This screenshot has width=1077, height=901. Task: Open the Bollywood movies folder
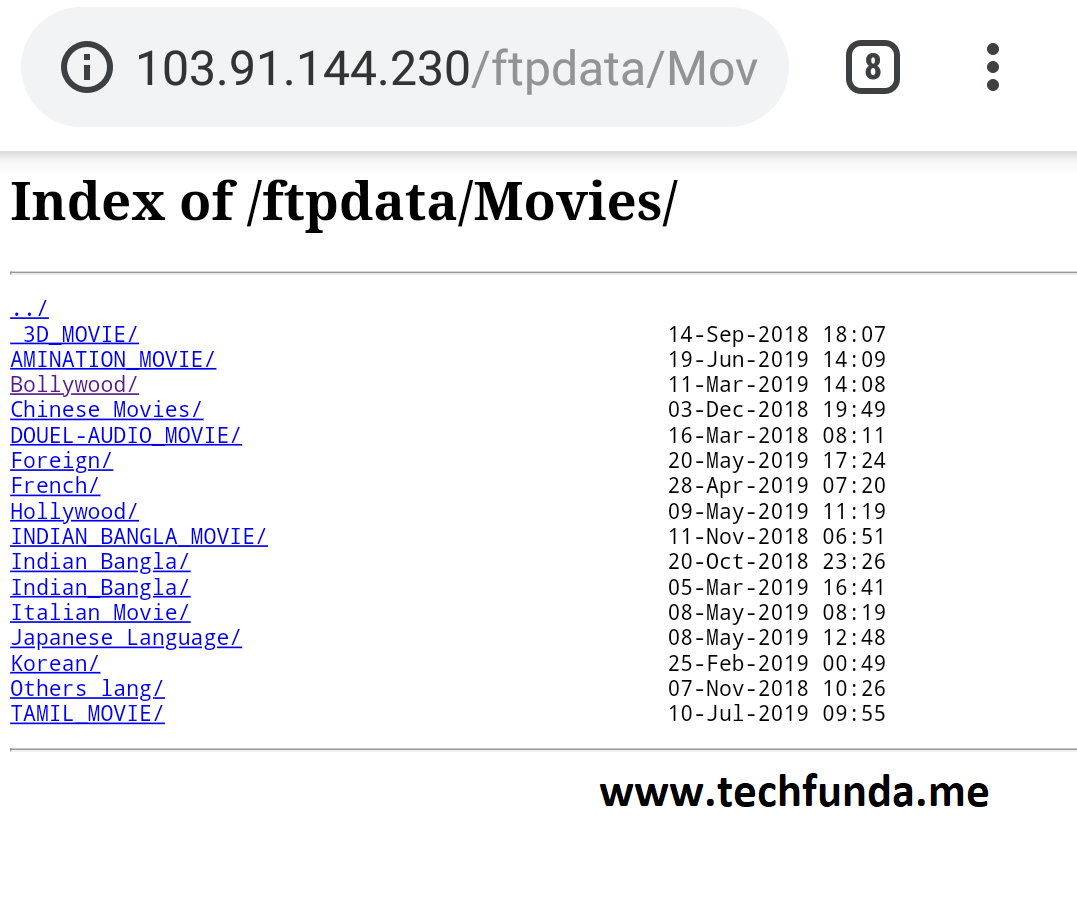click(x=74, y=384)
